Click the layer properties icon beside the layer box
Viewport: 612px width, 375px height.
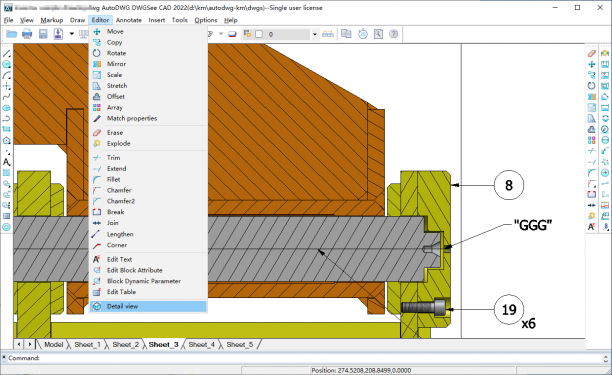247,34
